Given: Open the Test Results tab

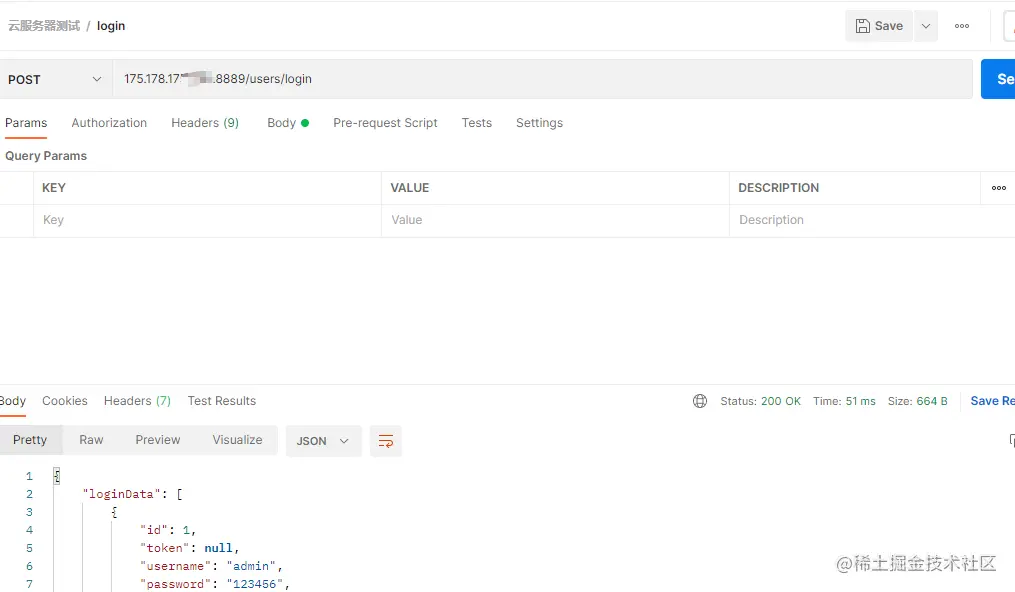Looking at the screenshot, I should (221, 401).
